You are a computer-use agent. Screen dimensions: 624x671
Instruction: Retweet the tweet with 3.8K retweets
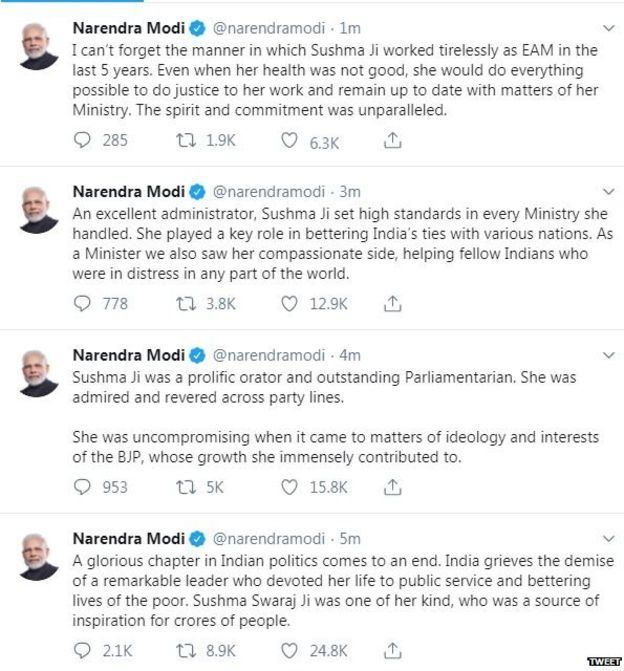click(x=184, y=303)
